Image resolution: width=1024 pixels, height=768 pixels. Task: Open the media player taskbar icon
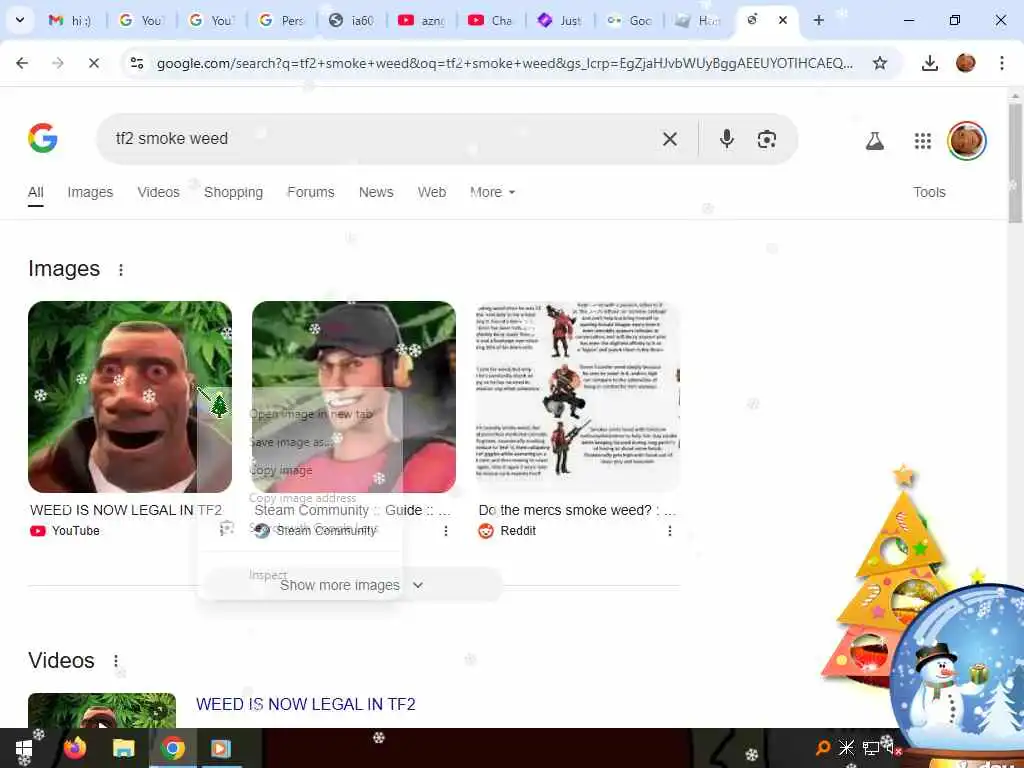click(x=221, y=748)
